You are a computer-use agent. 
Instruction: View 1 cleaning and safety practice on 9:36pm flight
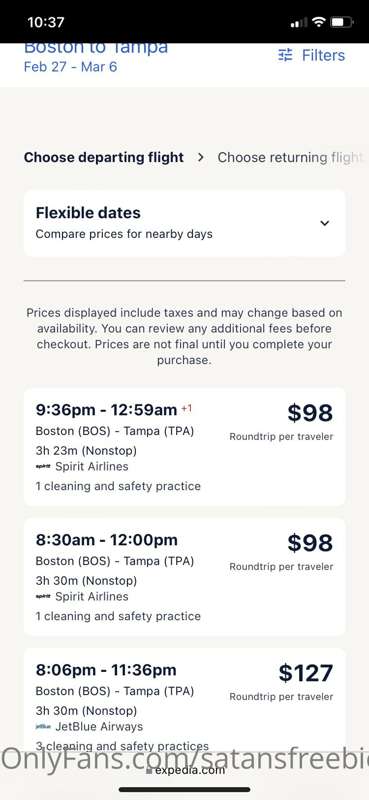coord(118,486)
